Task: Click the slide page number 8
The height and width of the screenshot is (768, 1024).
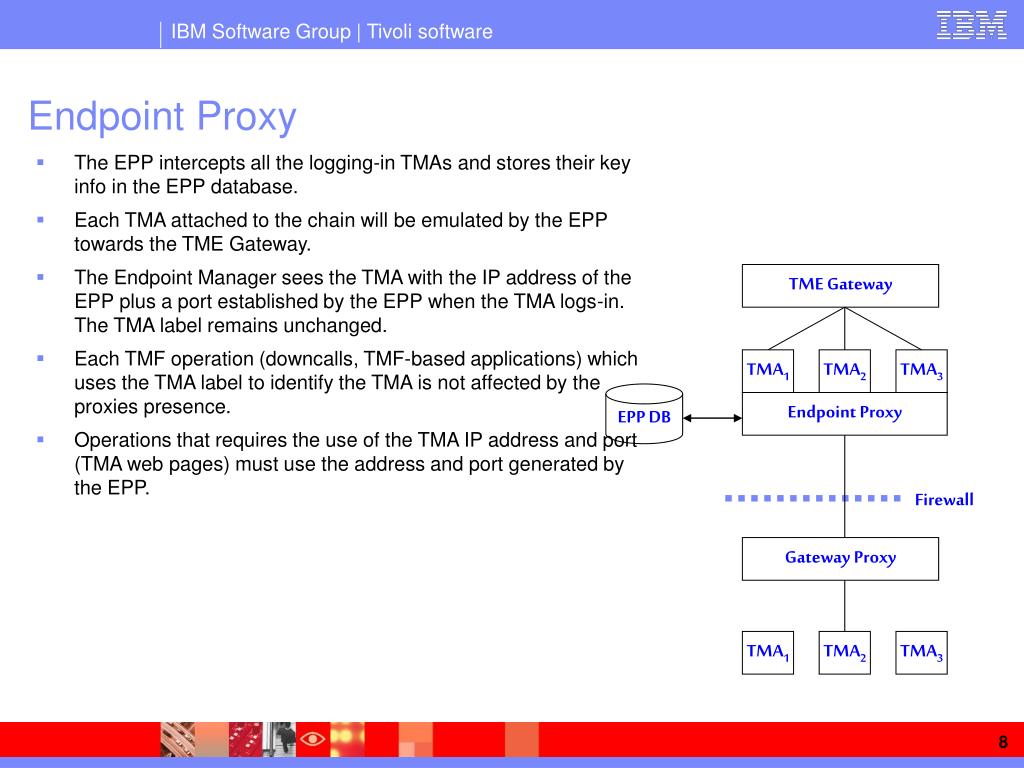Action: tap(1003, 742)
